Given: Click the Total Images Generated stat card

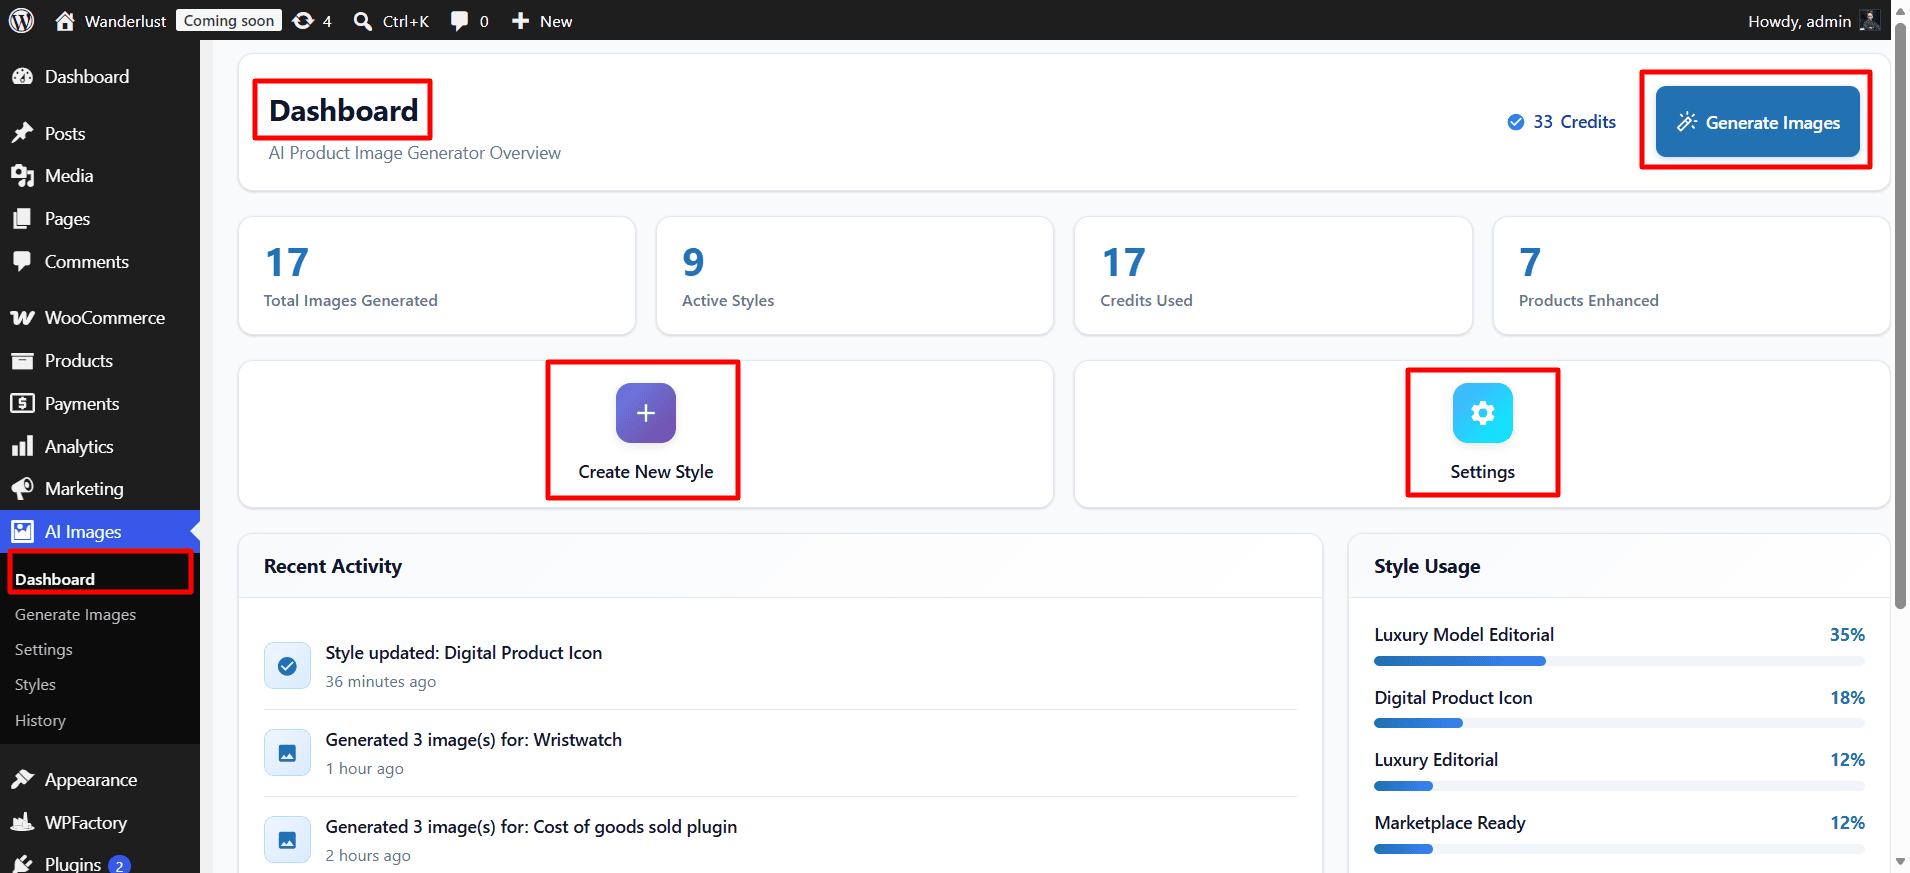Looking at the screenshot, I should [x=437, y=276].
